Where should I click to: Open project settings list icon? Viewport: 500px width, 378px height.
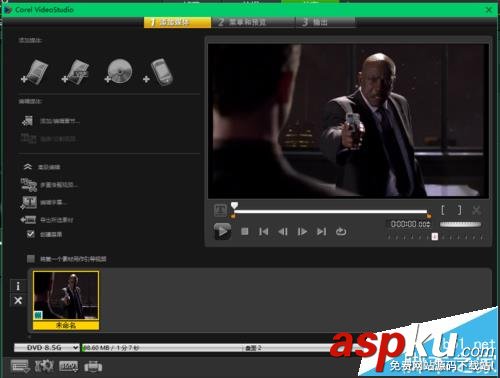pos(20,366)
